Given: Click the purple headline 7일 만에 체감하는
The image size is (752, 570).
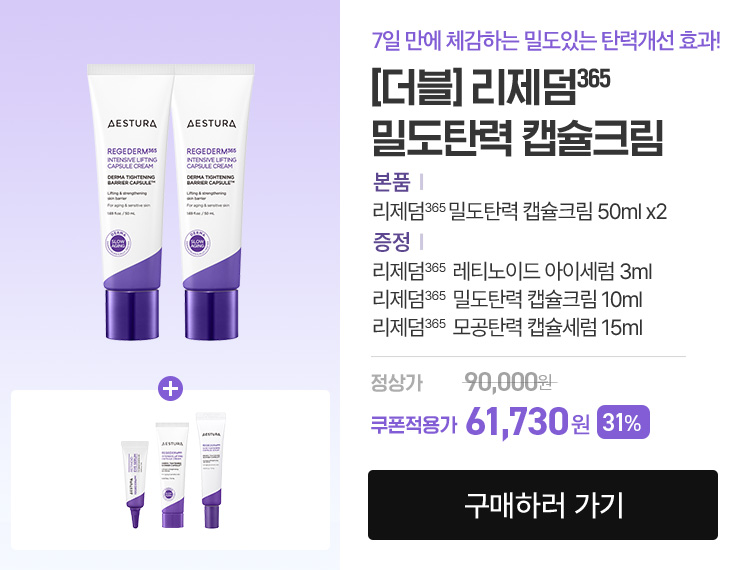Looking at the screenshot, I should coord(547,40).
